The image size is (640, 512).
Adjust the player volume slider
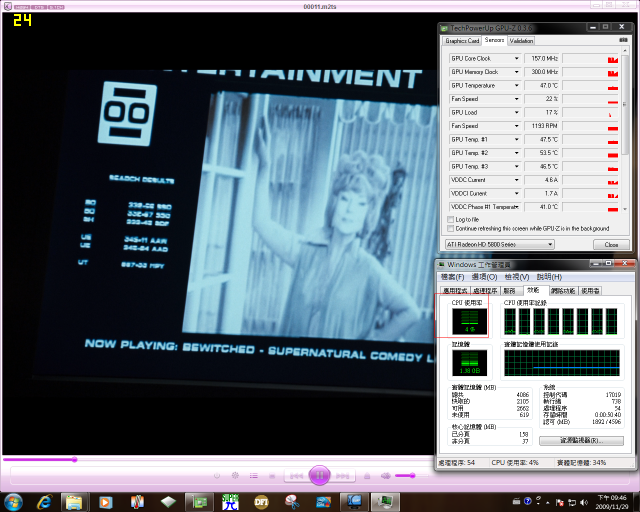click(411, 476)
